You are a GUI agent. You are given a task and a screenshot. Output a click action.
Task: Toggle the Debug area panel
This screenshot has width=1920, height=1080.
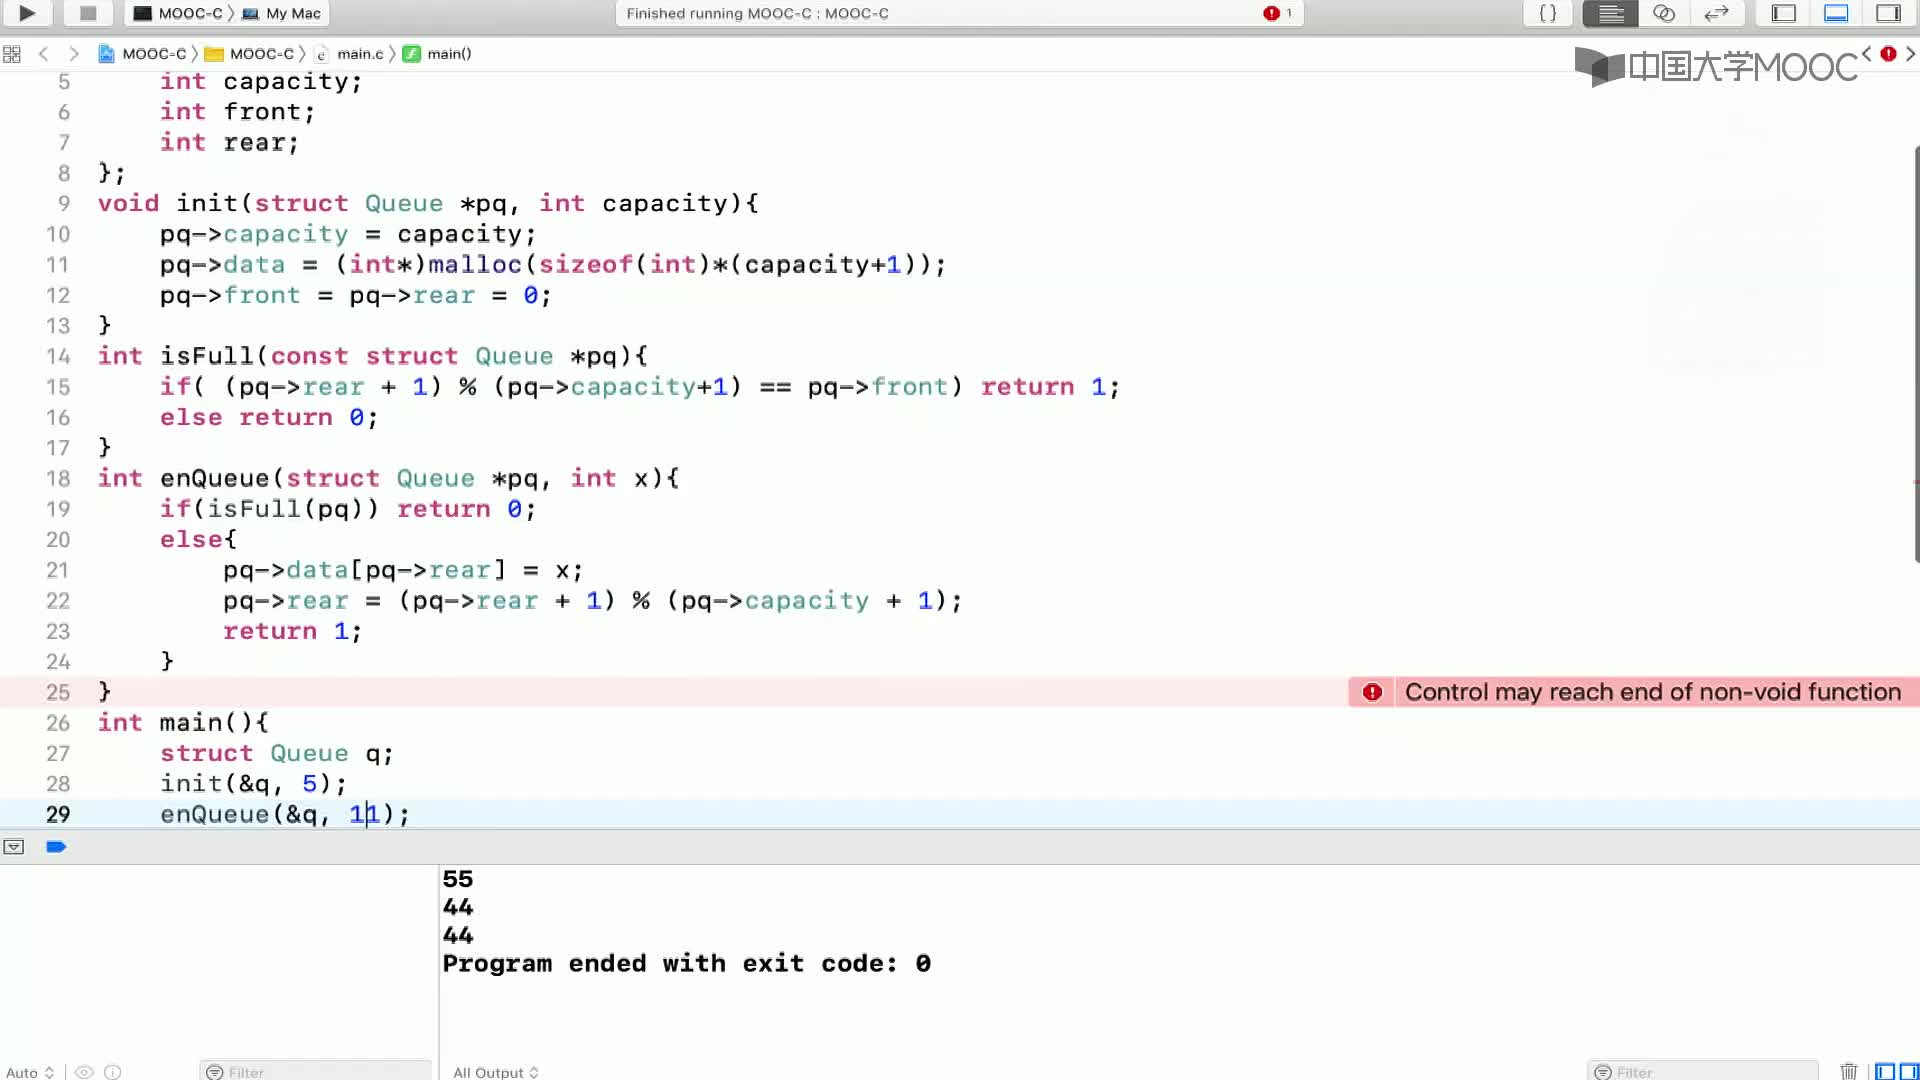(1836, 13)
